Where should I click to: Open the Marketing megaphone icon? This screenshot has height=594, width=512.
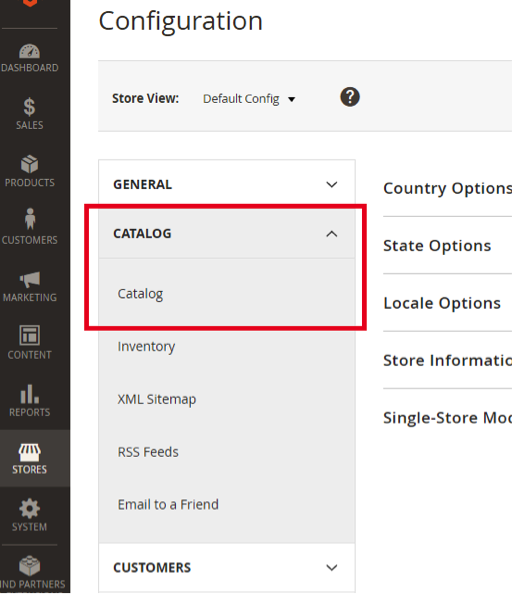30,280
